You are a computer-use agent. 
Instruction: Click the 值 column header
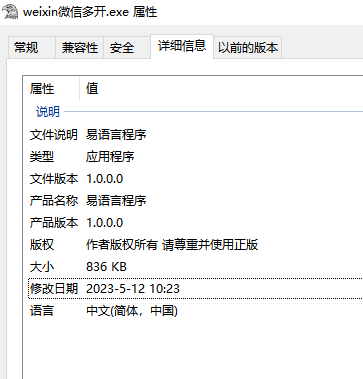click(x=92, y=89)
